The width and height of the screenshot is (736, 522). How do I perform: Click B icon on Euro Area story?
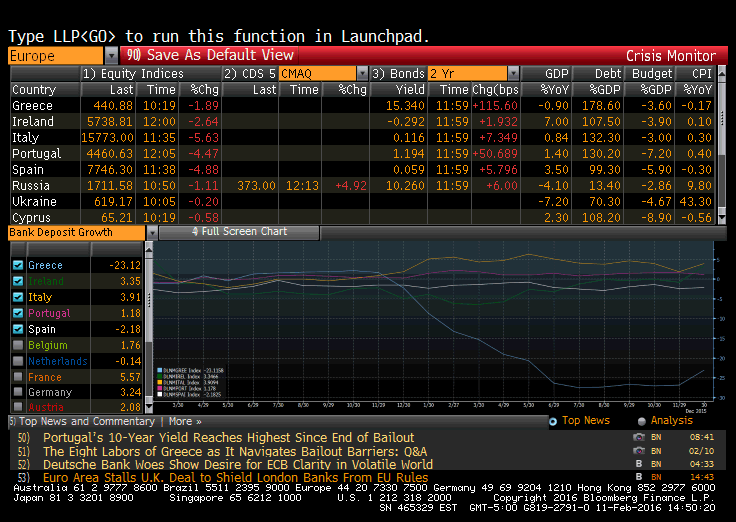pyautogui.click(x=639, y=477)
